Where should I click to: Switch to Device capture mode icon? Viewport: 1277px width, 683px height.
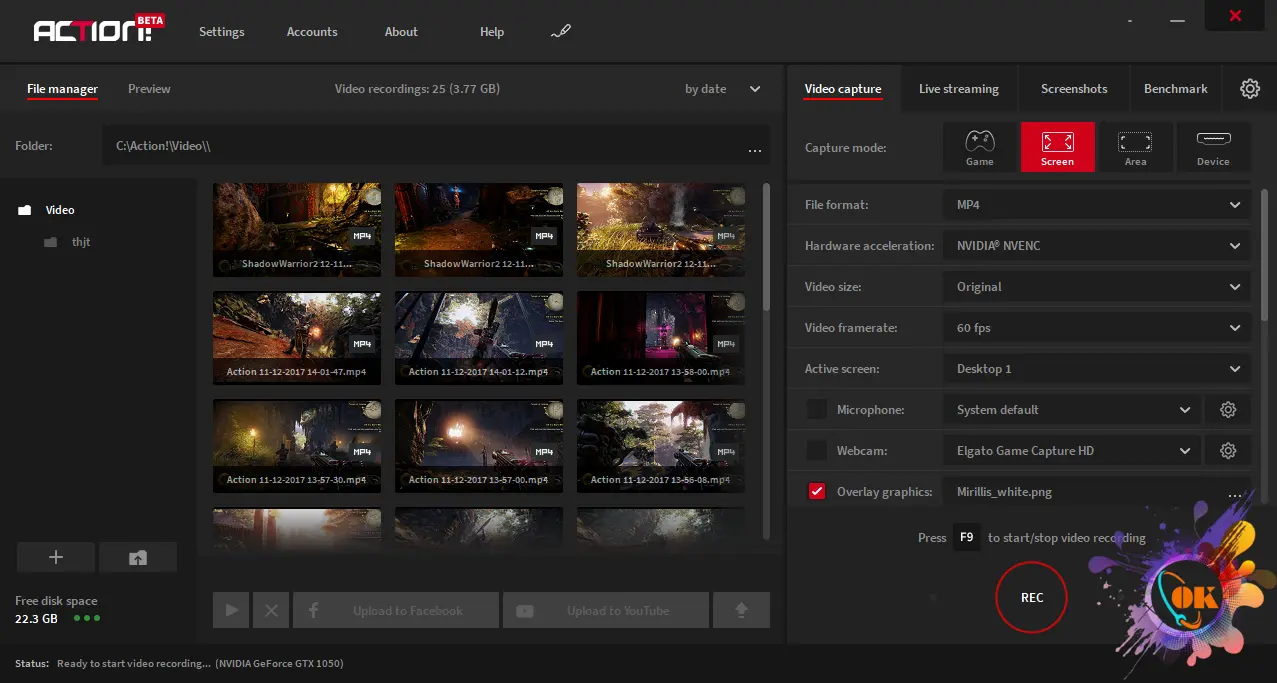[1213, 147]
